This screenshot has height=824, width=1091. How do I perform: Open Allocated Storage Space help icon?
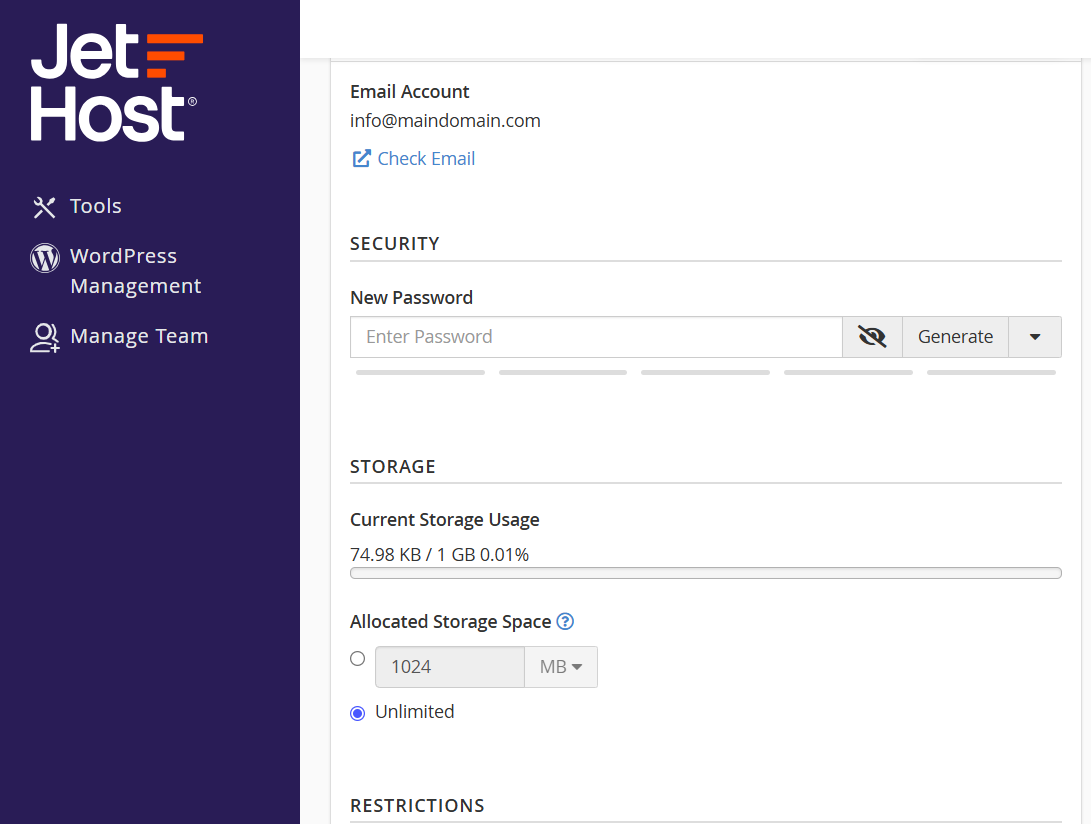[x=565, y=621]
